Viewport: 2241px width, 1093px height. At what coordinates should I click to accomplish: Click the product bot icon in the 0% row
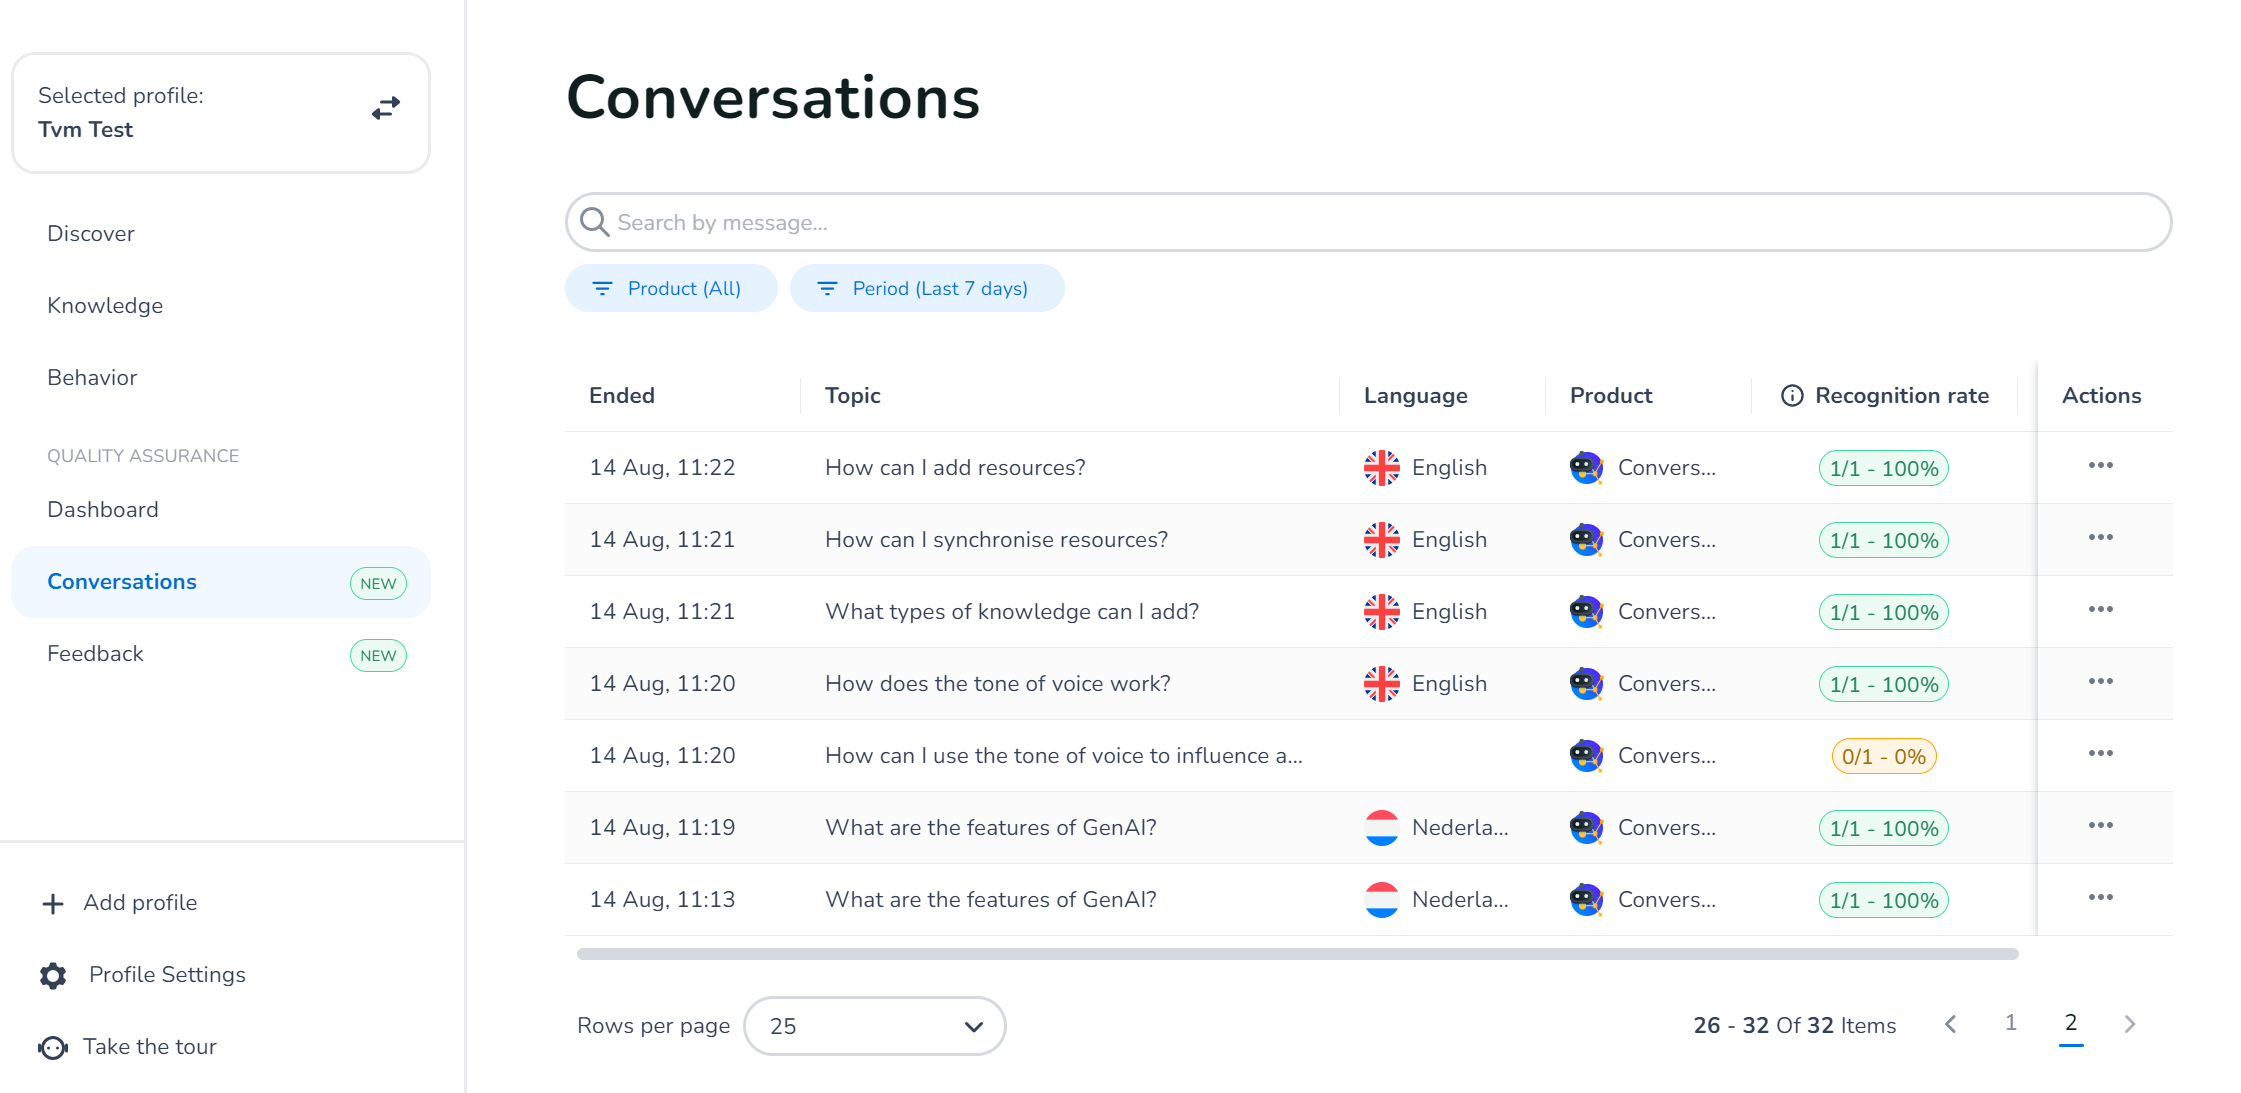point(1587,756)
